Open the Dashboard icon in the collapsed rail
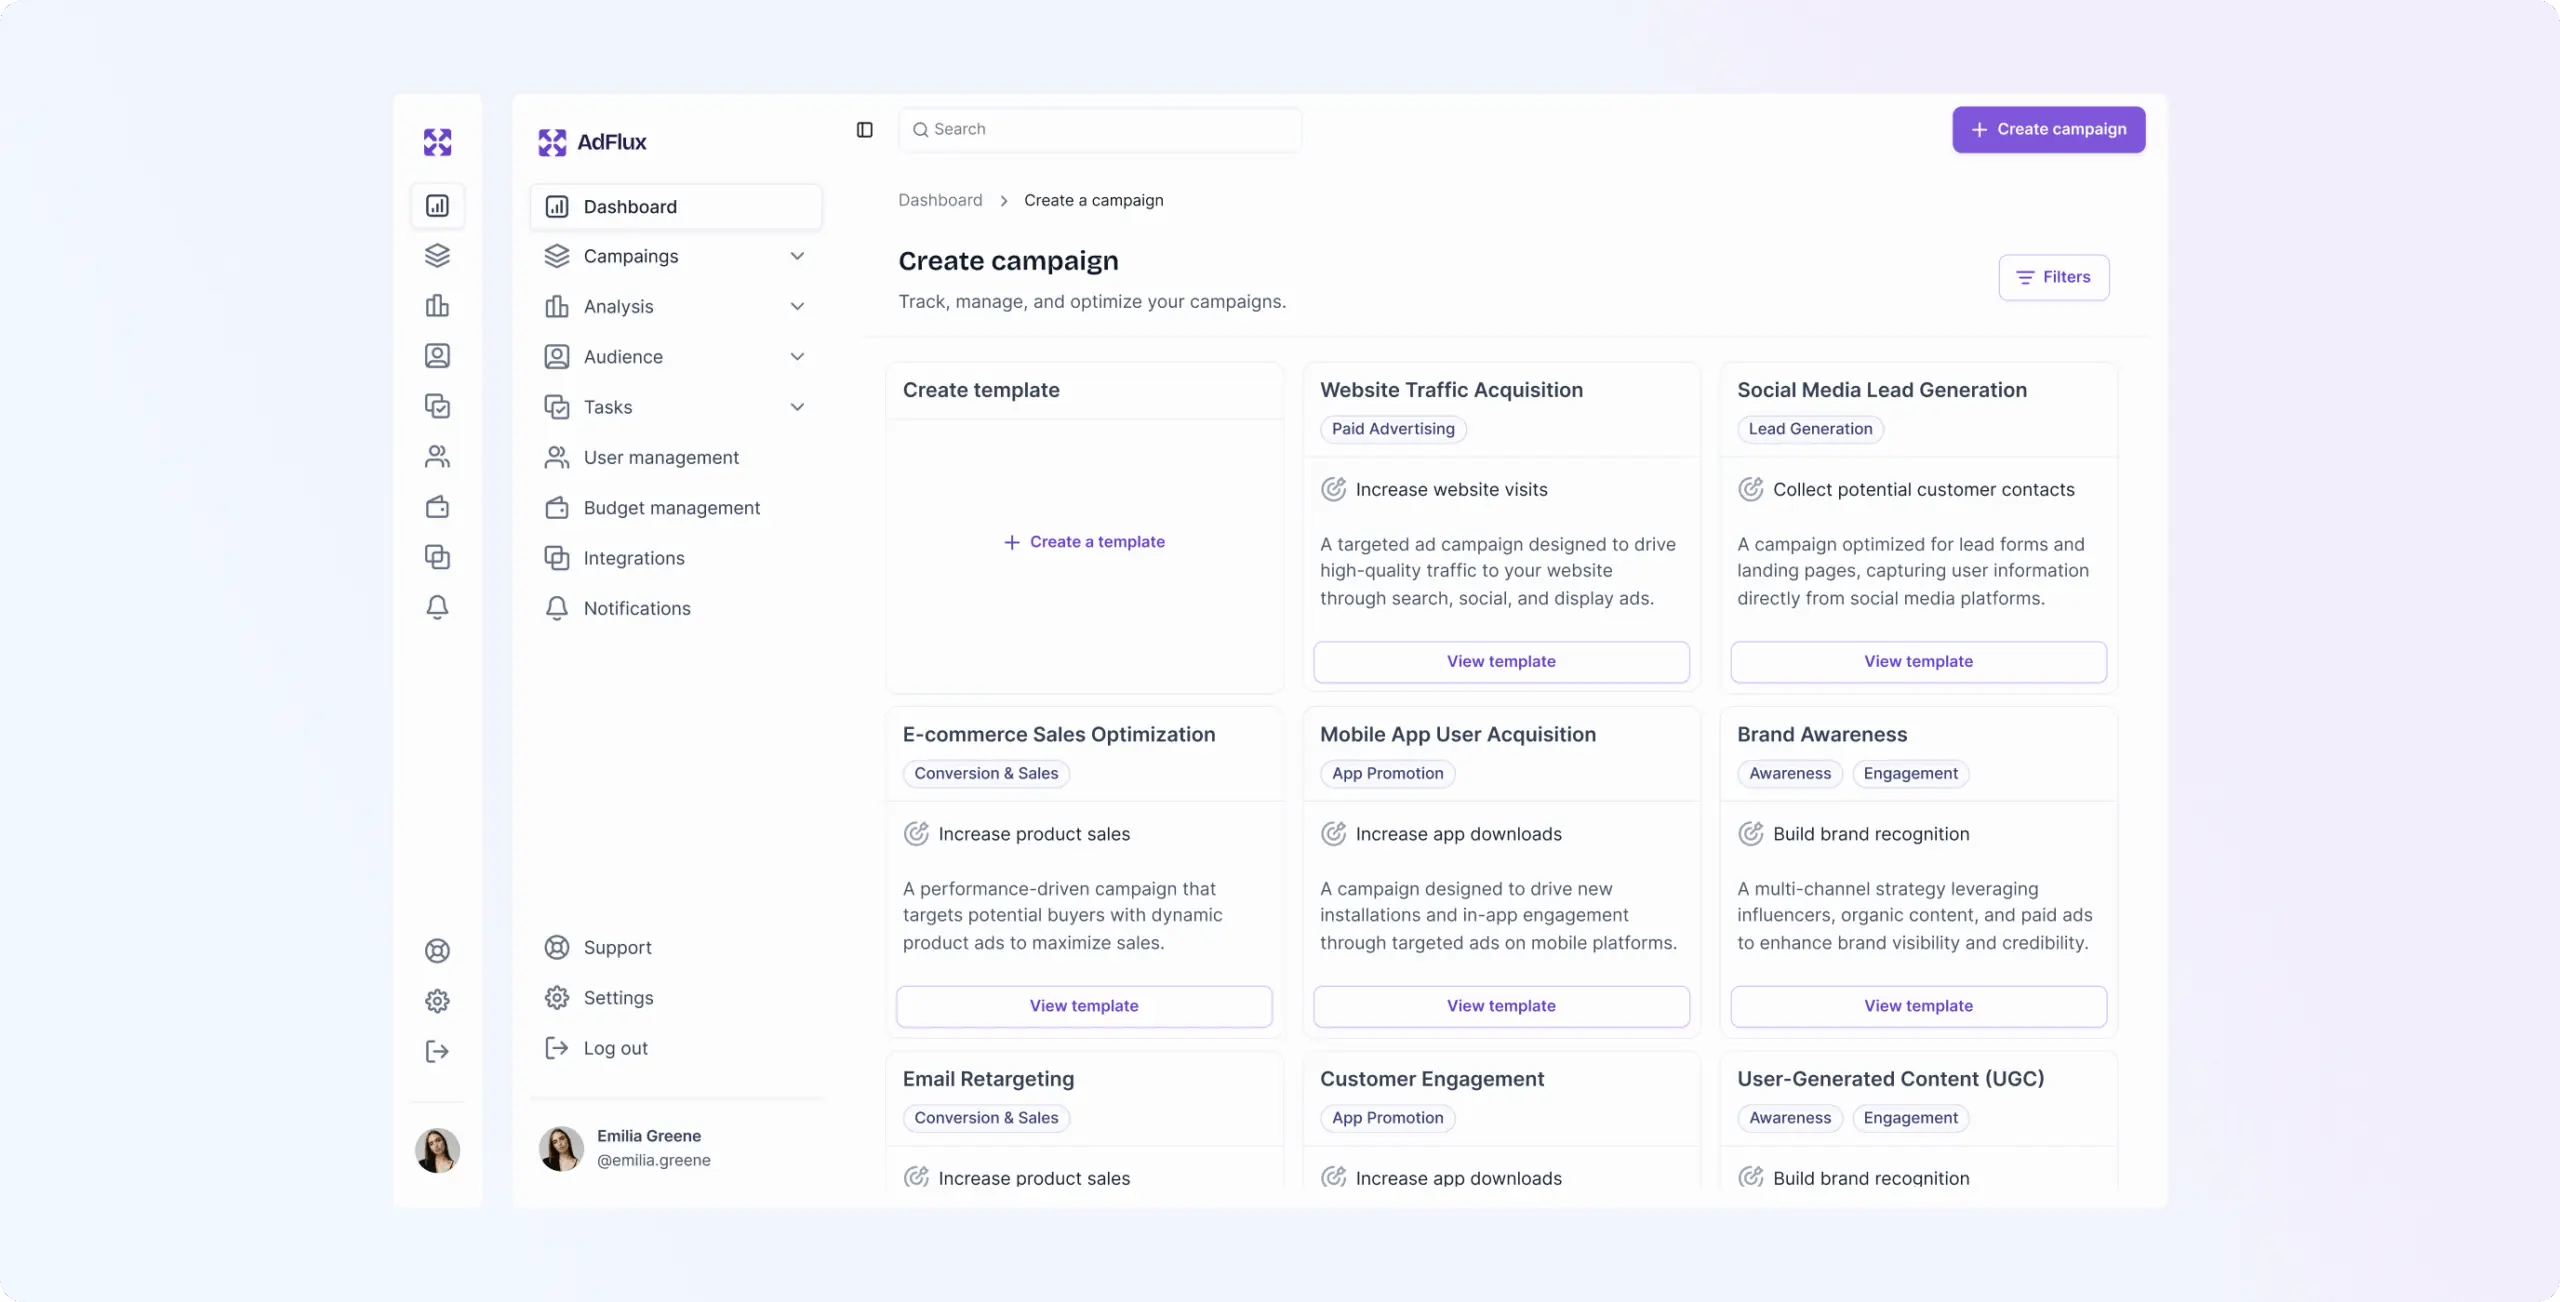This screenshot has height=1302, width=2560. 437,206
